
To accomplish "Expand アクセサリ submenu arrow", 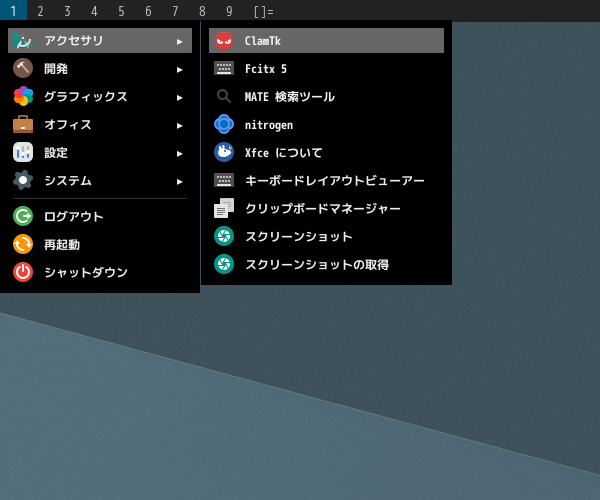I will pyautogui.click(x=179, y=41).
